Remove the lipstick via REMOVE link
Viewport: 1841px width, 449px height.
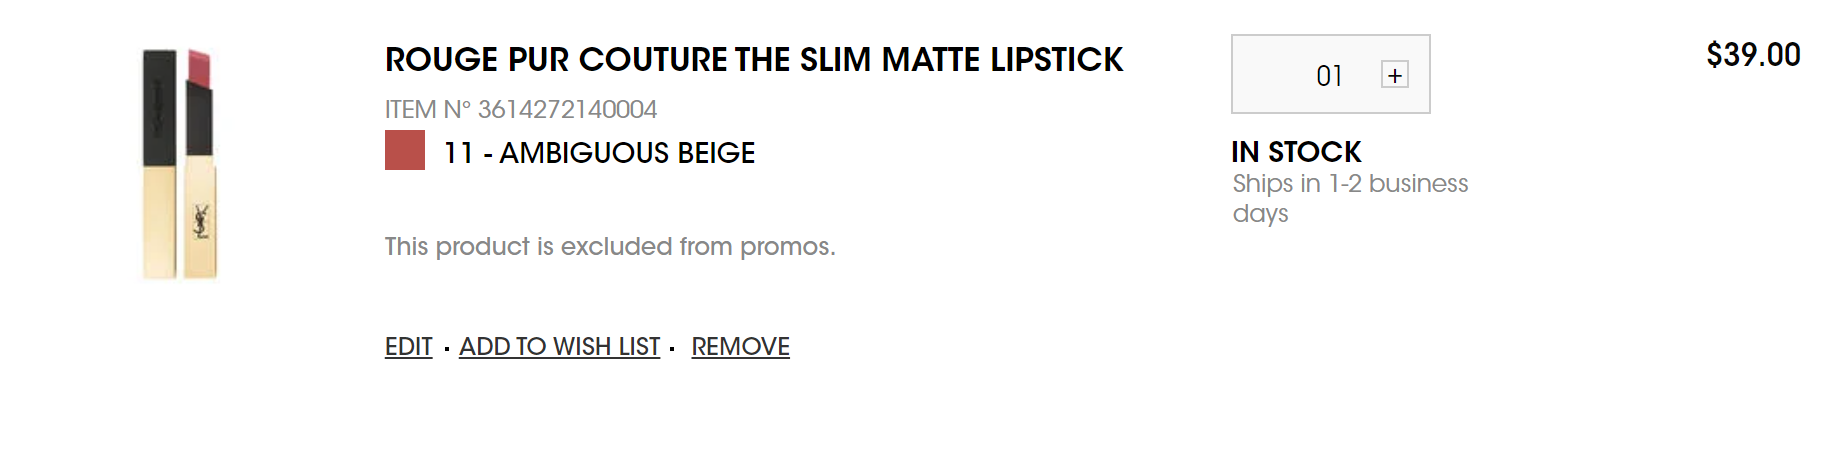(x=740, y=346)
